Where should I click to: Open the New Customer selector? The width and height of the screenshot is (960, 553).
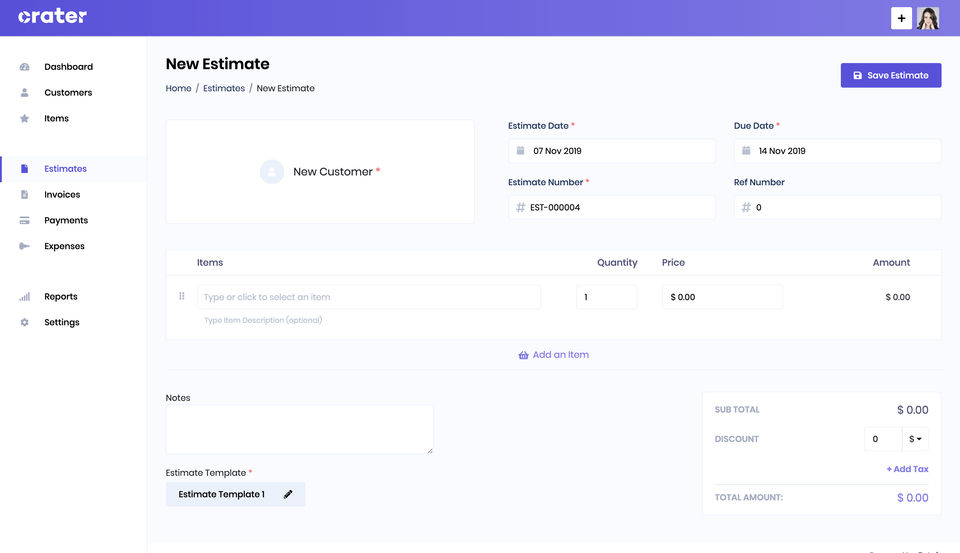coord(320,171)
